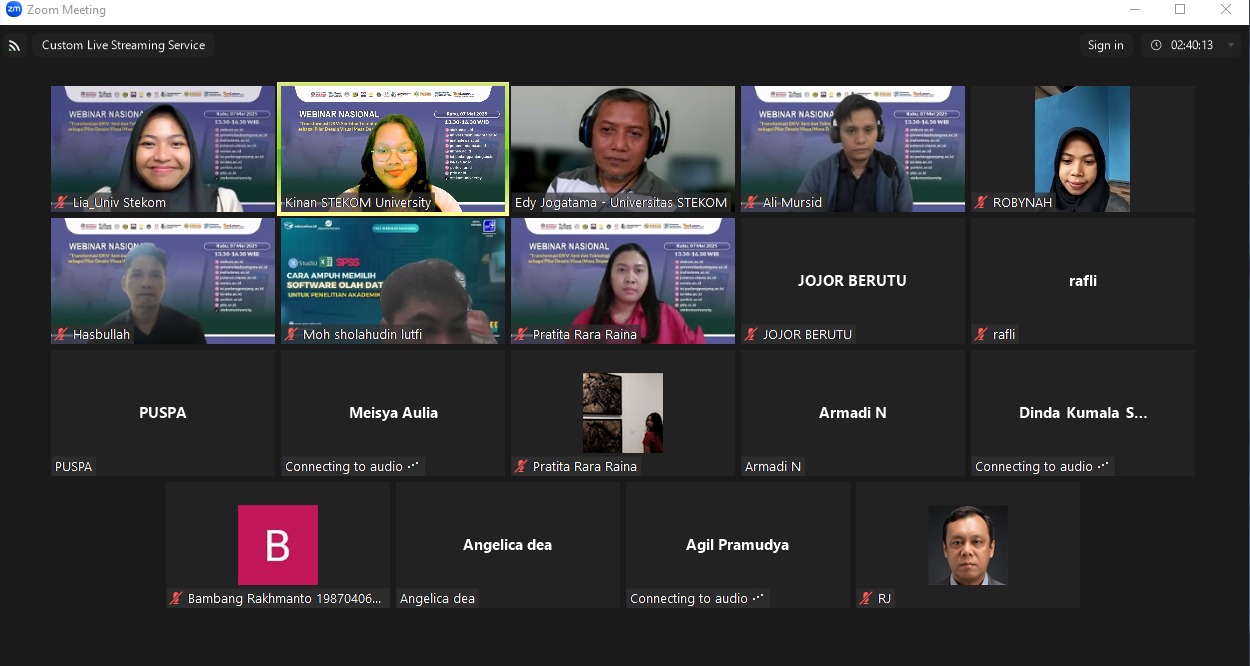This screenshot has width=1250, height=666.
Task: Click the Zoom logo in title bar
Action: [x=13, y=10]
